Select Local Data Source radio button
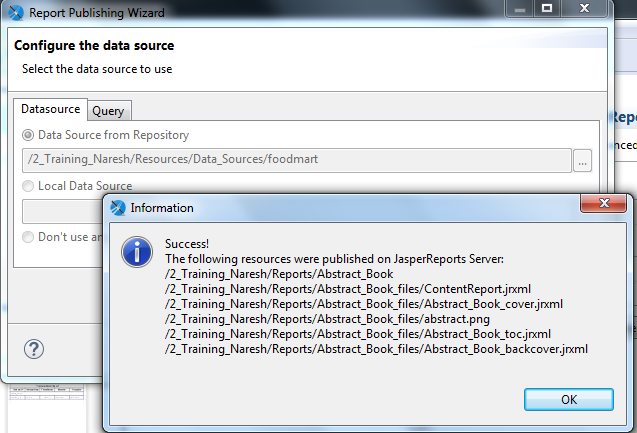The height and width of the screenshot is (433, 637). [x=28, y=186]
